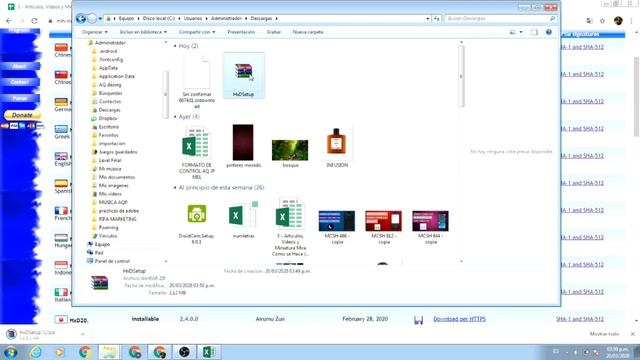This screenshot has height=360, width=640.
Task: Click Disco local (C:) in breadcrumb
Action: (159, 18)
